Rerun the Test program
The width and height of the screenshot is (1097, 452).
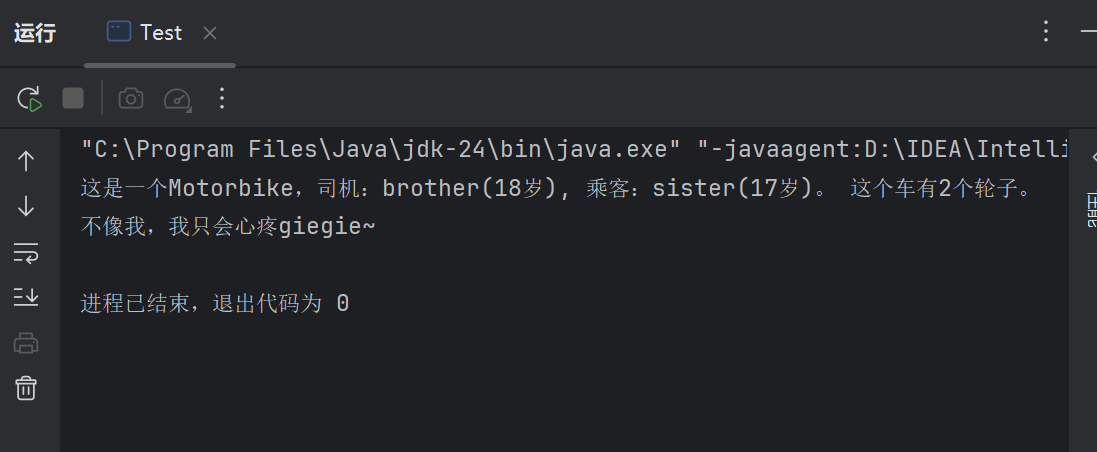29,98
